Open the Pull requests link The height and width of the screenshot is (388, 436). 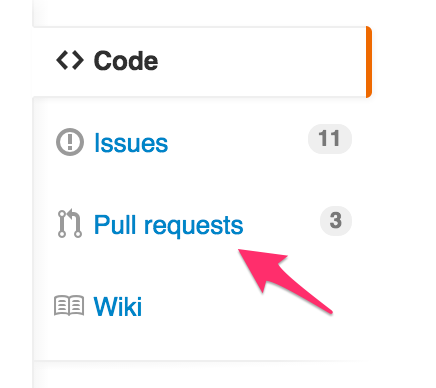(x=168, y=226)
